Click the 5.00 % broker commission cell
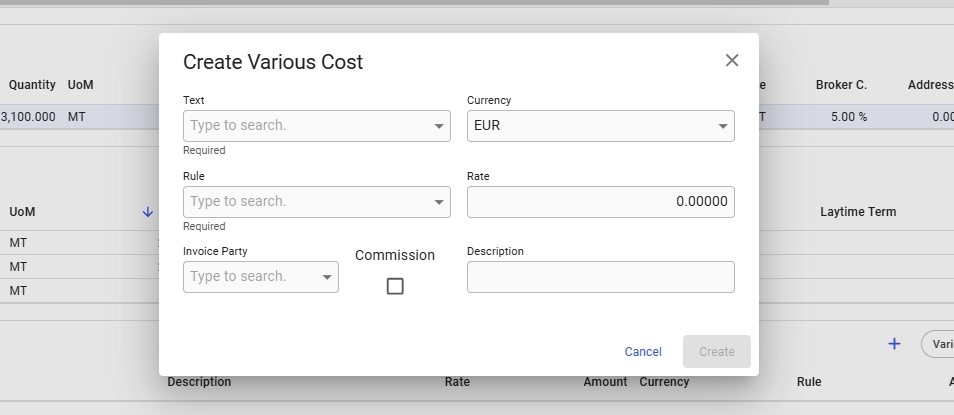 click(848, 117)
